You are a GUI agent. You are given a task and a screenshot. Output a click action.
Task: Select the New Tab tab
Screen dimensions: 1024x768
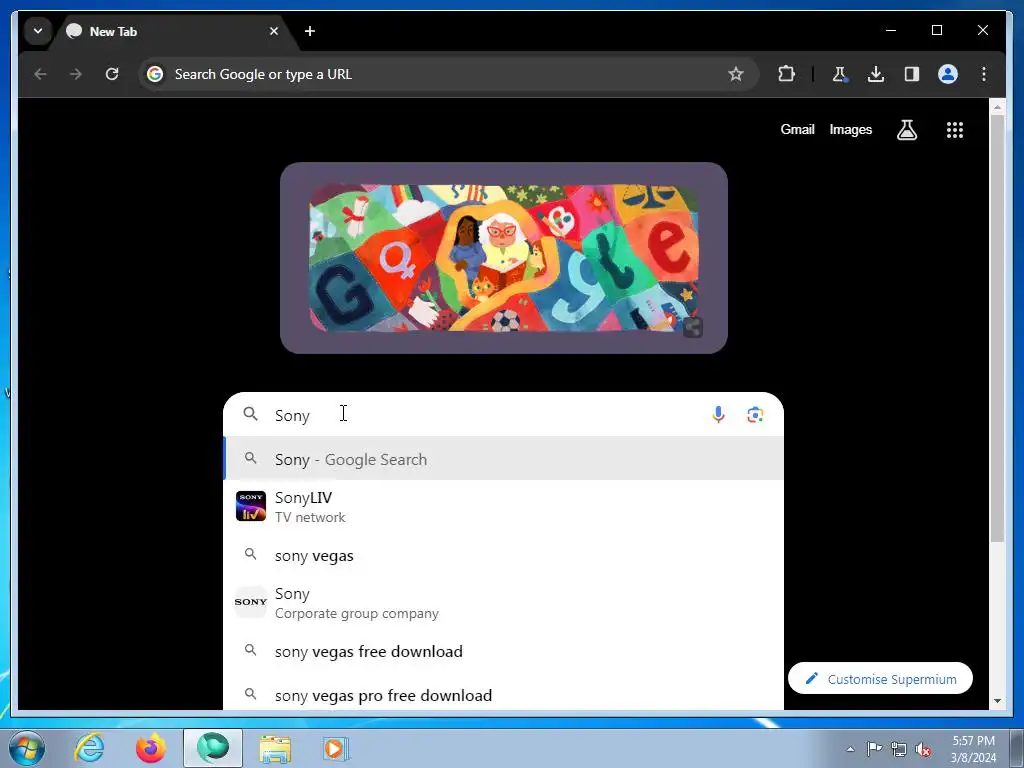click(172, 31)
